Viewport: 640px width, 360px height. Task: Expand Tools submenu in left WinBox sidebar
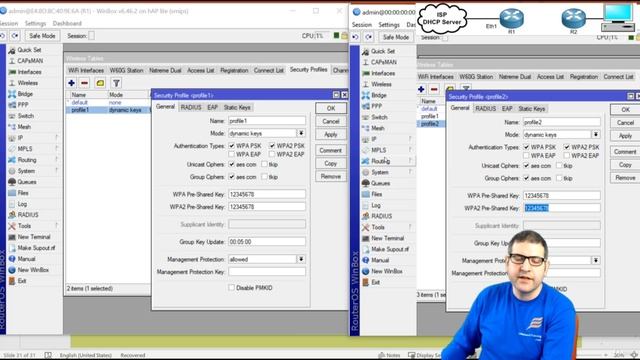(56, 226)
